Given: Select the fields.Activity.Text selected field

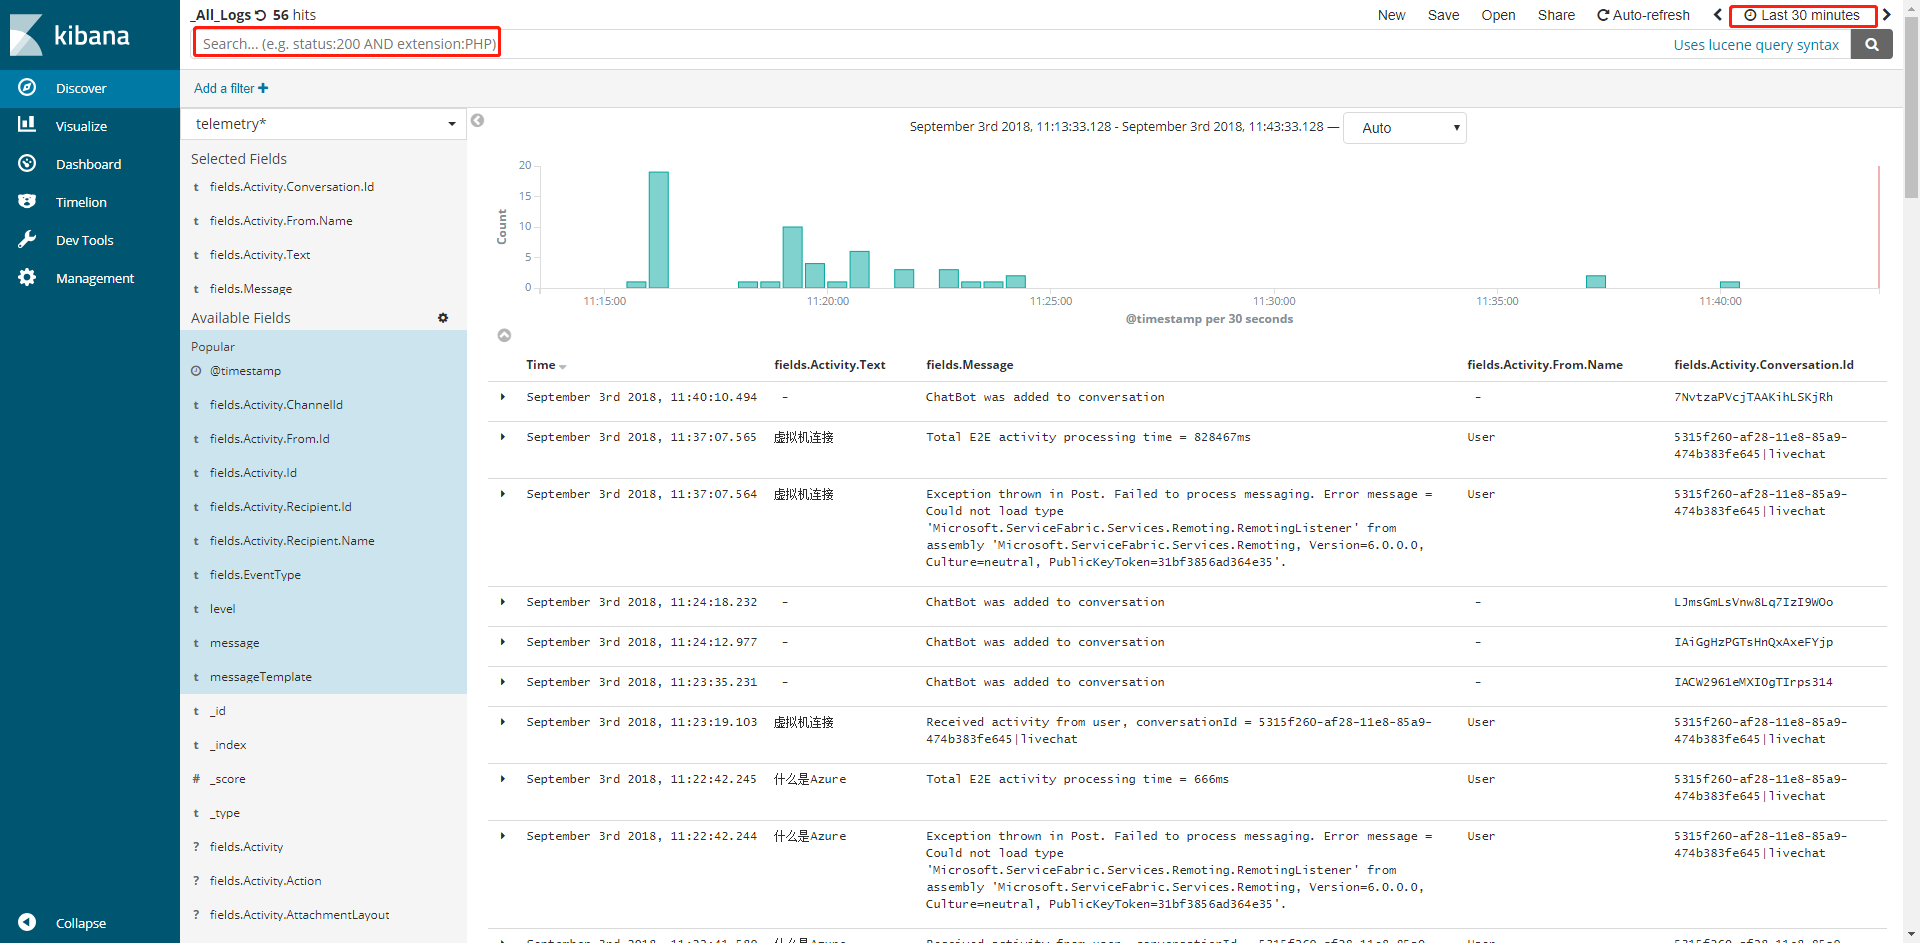Looking at the screenshot, I should [x=260, y=255].
